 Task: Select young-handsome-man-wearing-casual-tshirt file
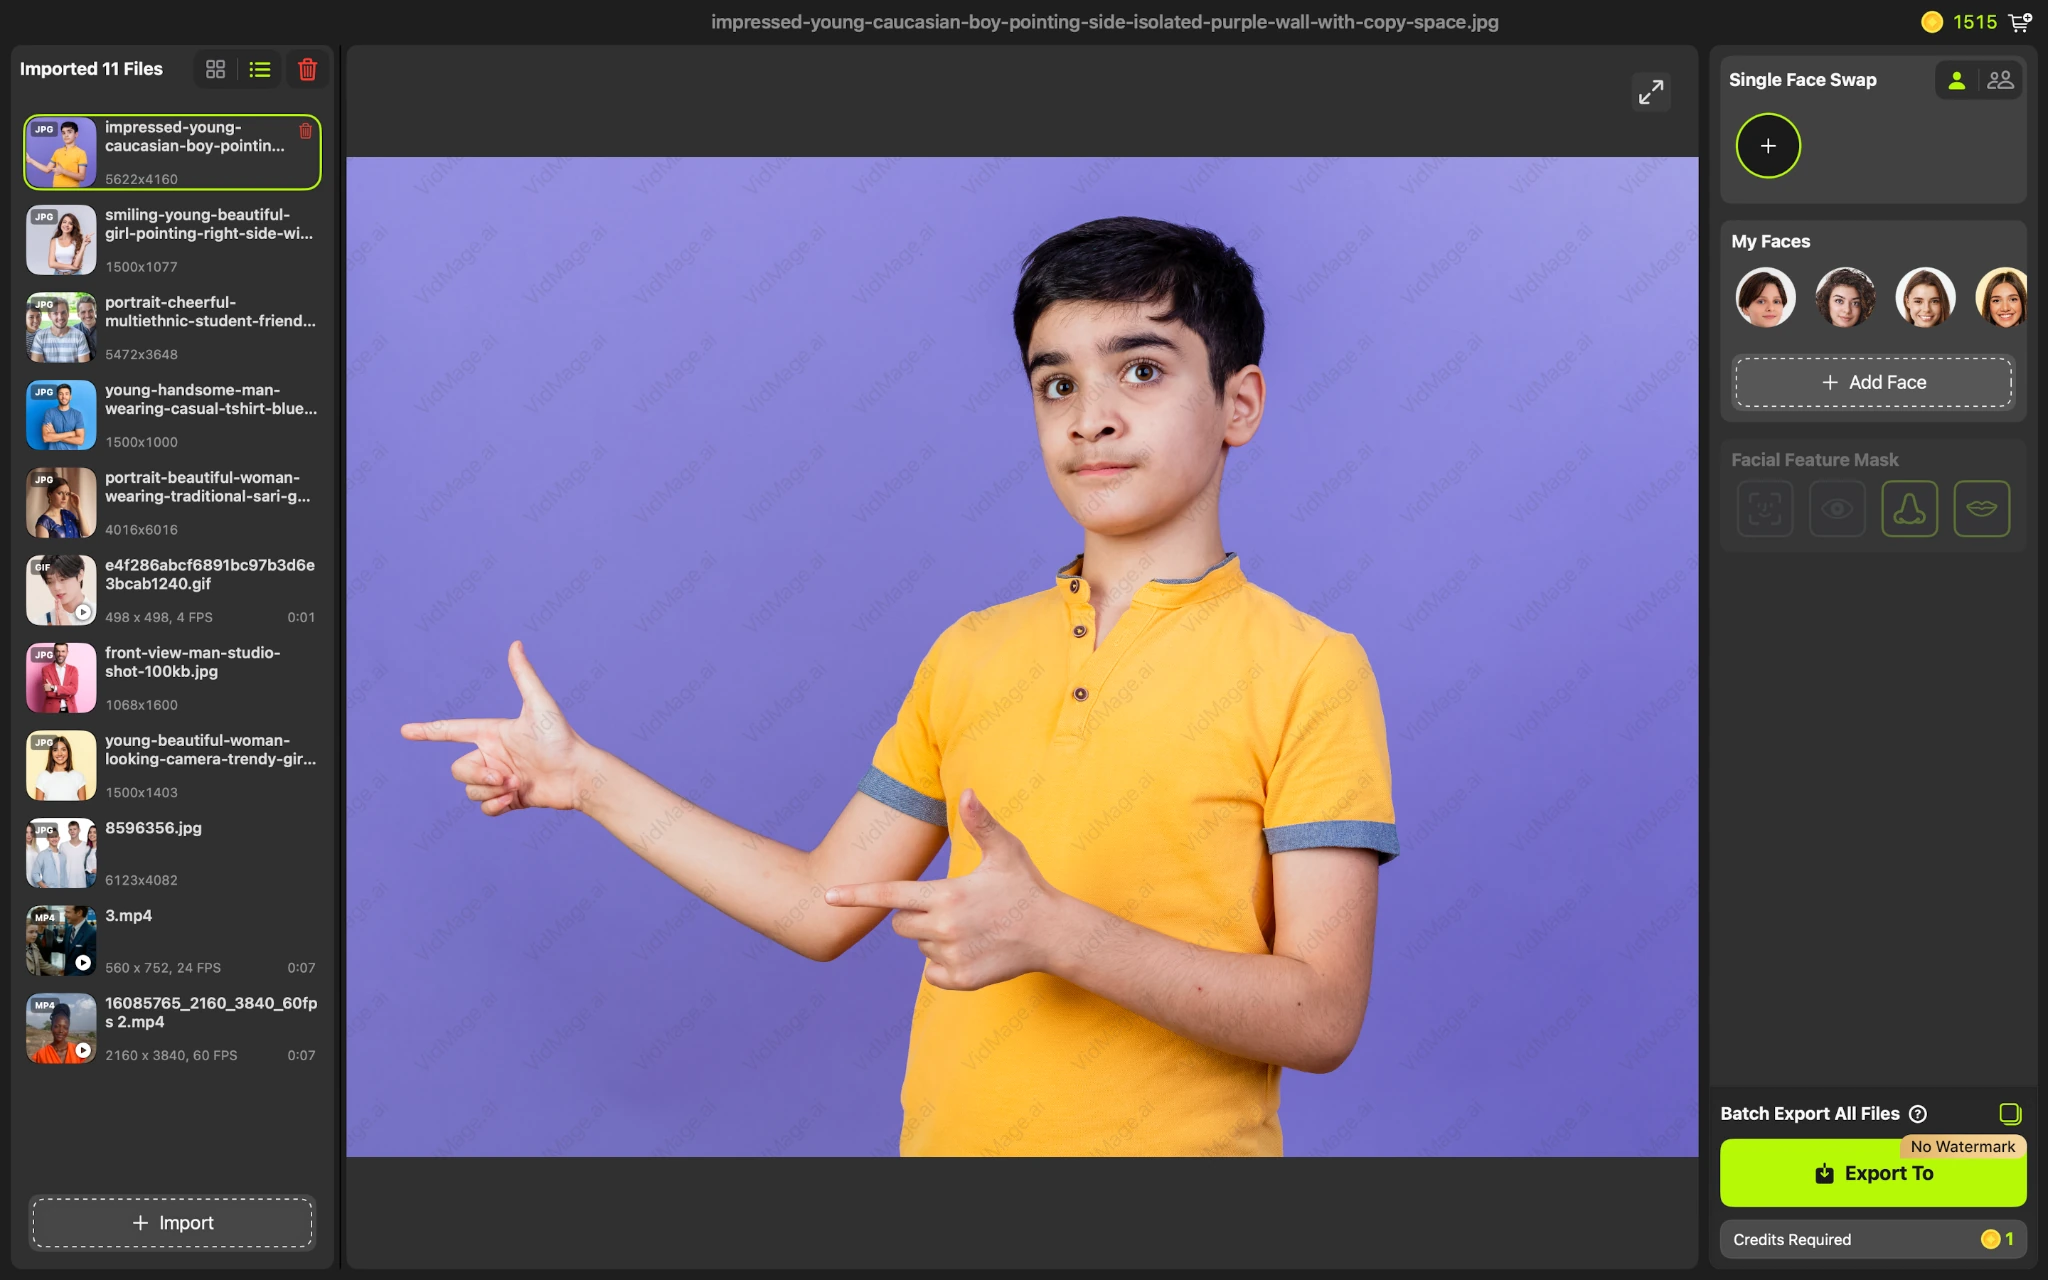tap(172, 415)
